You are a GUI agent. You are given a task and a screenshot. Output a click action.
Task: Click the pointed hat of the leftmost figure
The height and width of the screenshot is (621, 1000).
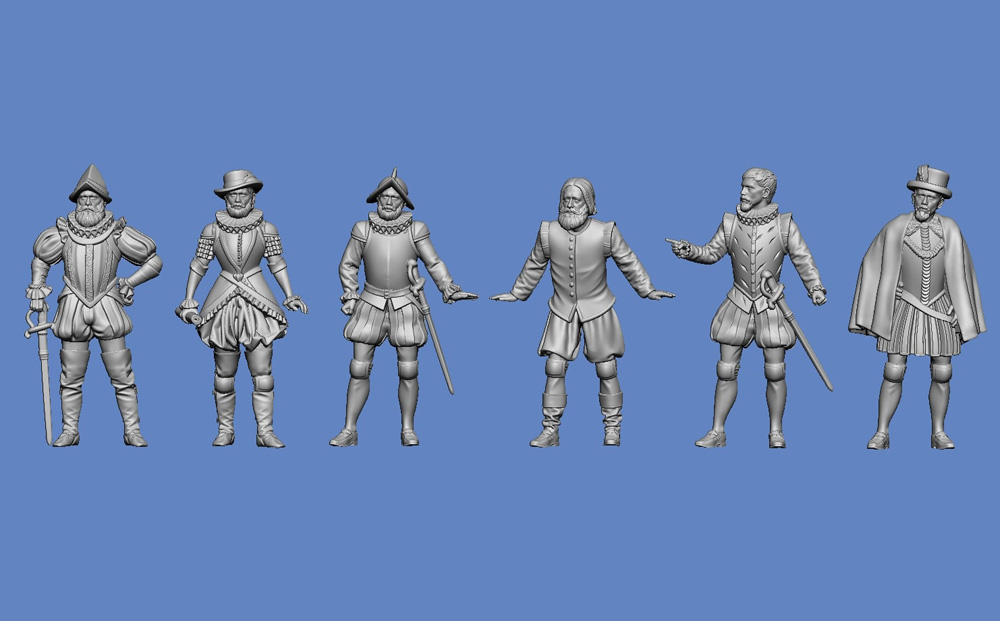pyautogui.click(x=90, y=183)
